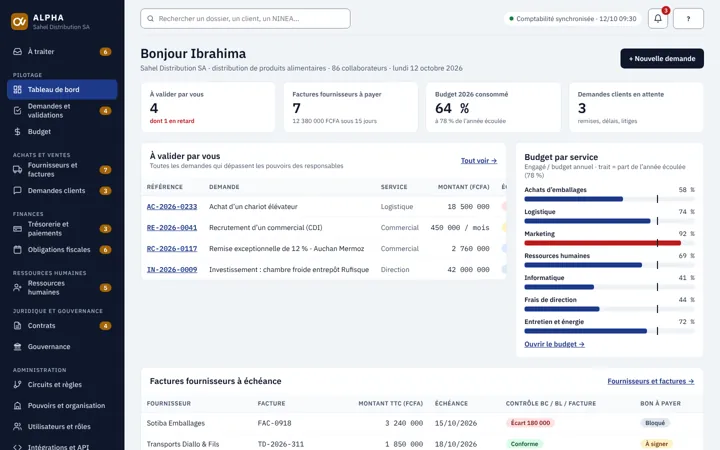This screenshot has width=720, height=450.
Task: Click the Factures fournisseurs à payer card
Action: [x=351, y=107]
